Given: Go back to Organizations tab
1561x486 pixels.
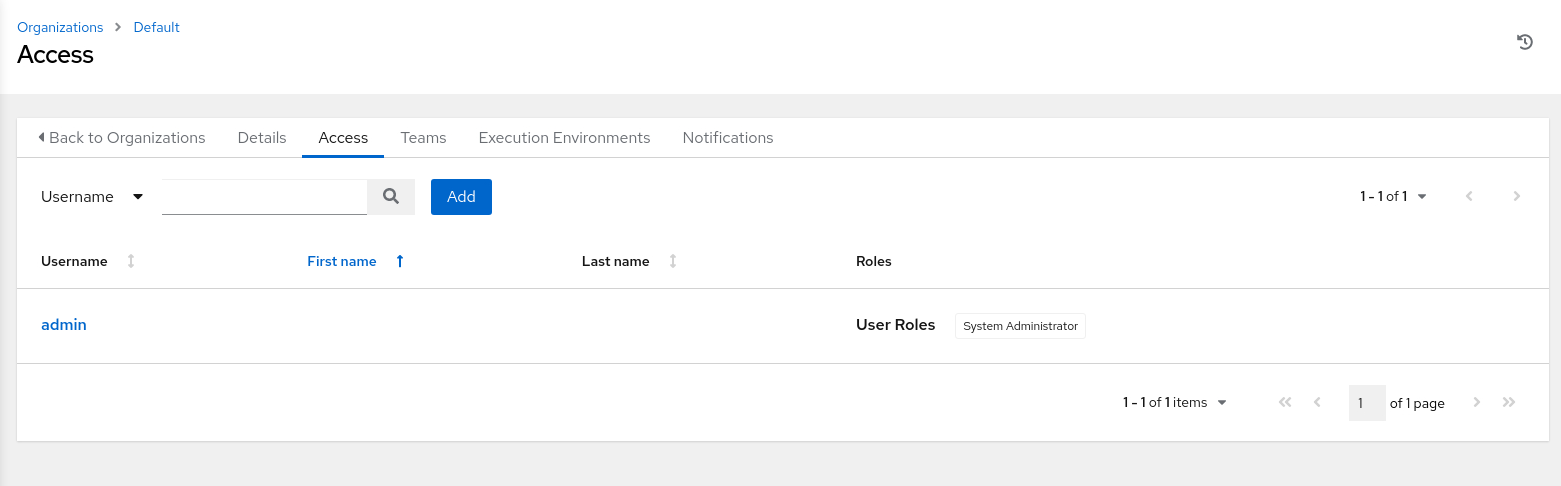Looking at the screenshot, I should click(x=121, y=138).
